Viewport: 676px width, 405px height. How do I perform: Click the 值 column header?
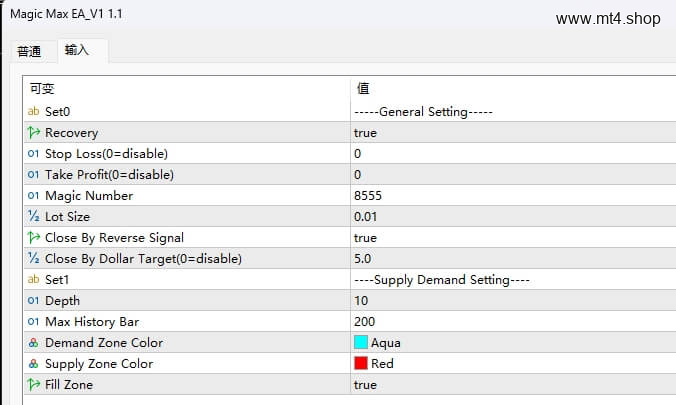363,88
